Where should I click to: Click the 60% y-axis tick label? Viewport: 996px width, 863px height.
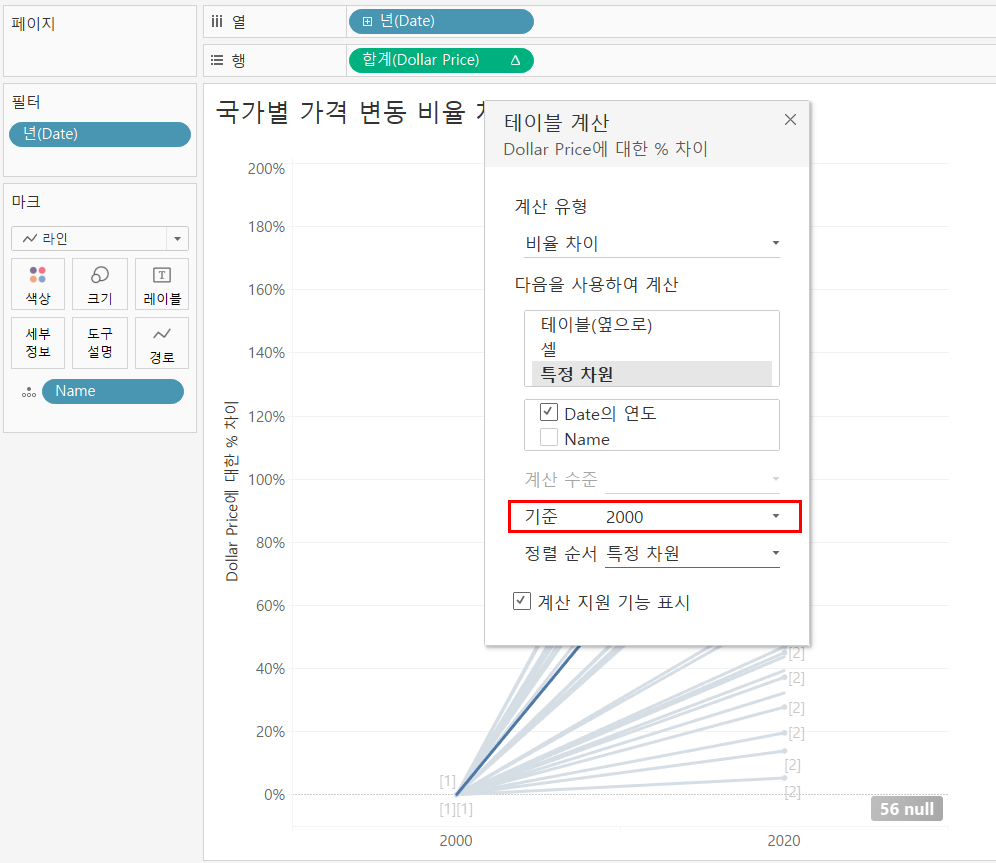click(x=270, y=606)
